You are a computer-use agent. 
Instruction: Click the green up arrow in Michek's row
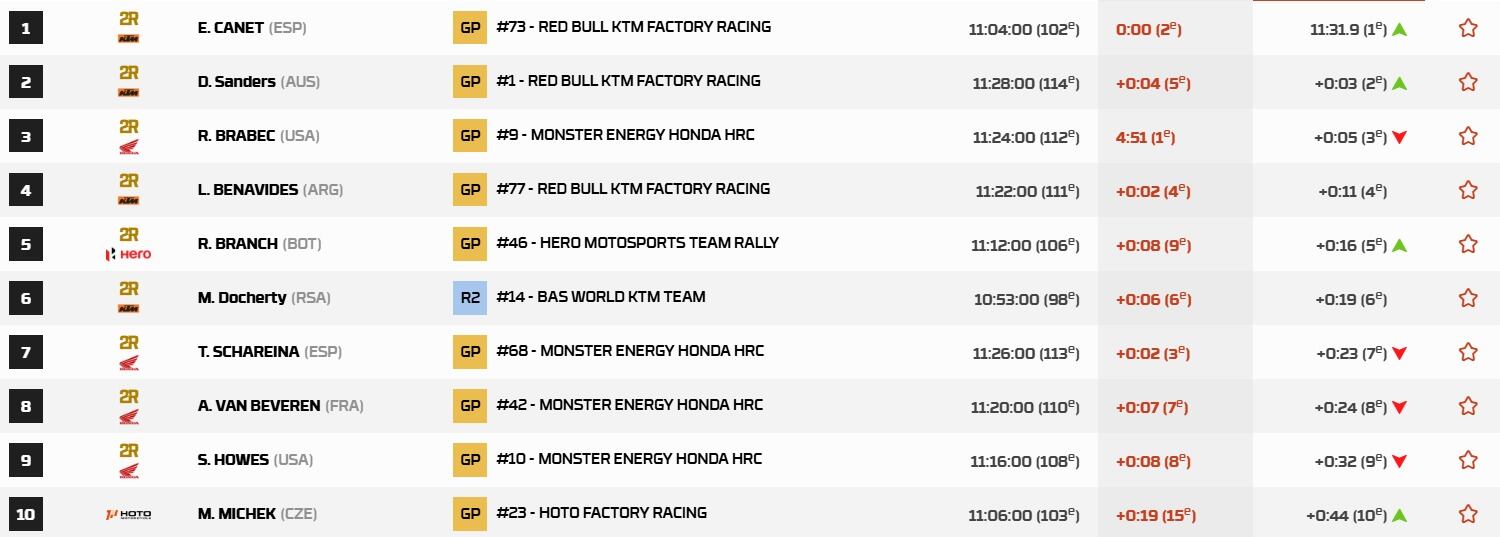(1400, 515)
